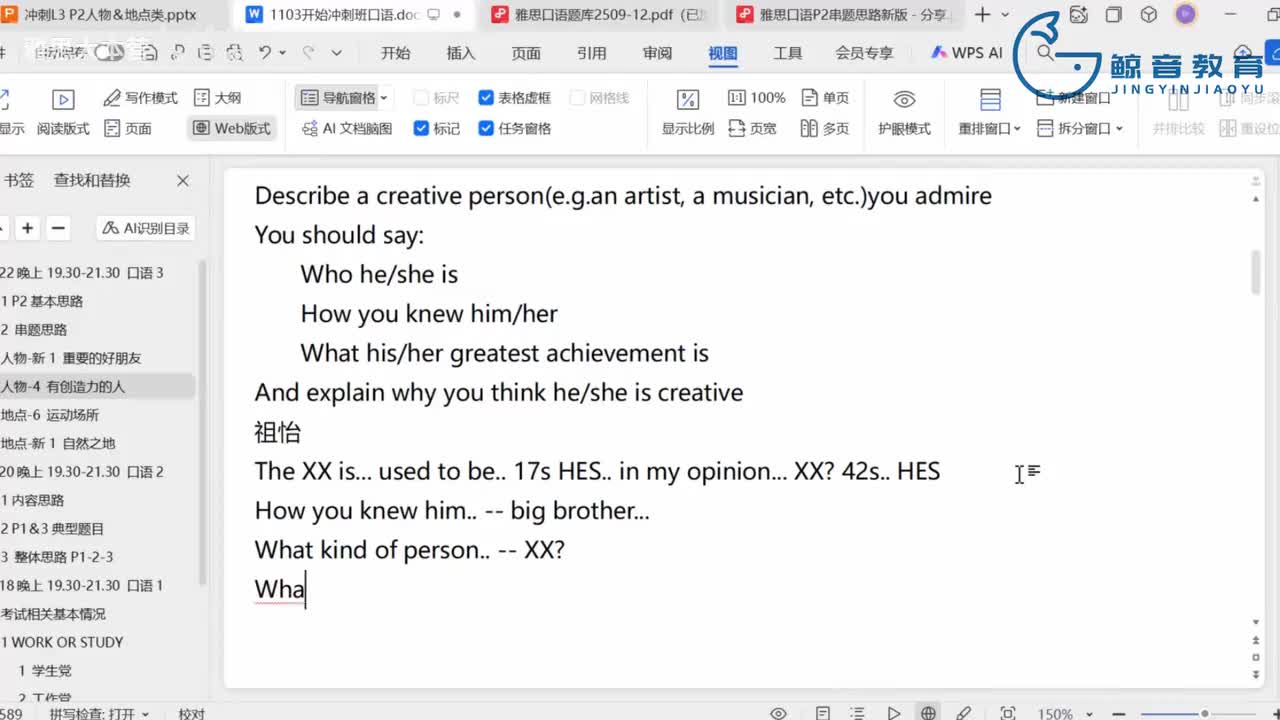1280x720 pixels.
Task: Click the WPS AI ribbon button
Action: click(966, 53)
